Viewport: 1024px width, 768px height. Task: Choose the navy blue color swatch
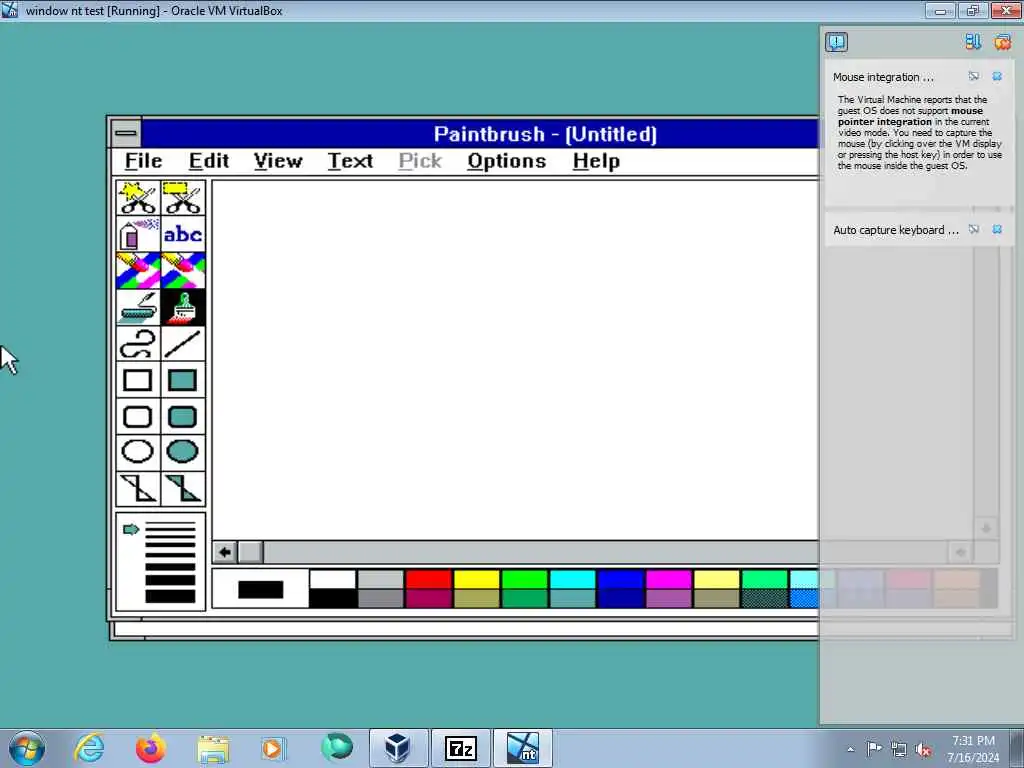620,598
